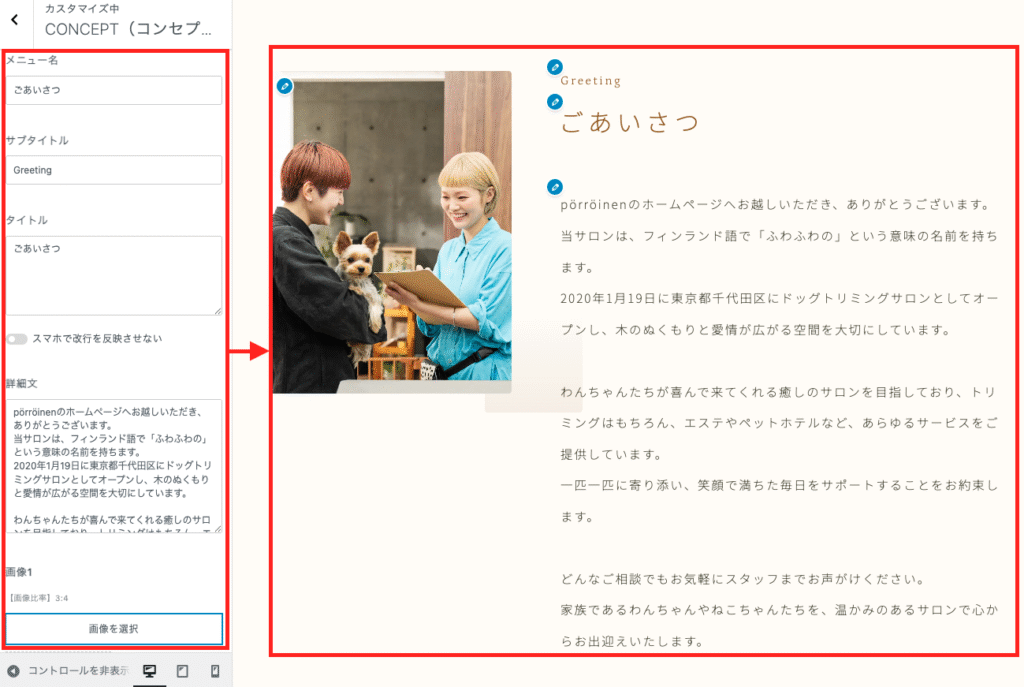Viewport: 1024px width, 687px height.
Task: Grab the タイトル textarea resize handle
Action: coord(216,310)
